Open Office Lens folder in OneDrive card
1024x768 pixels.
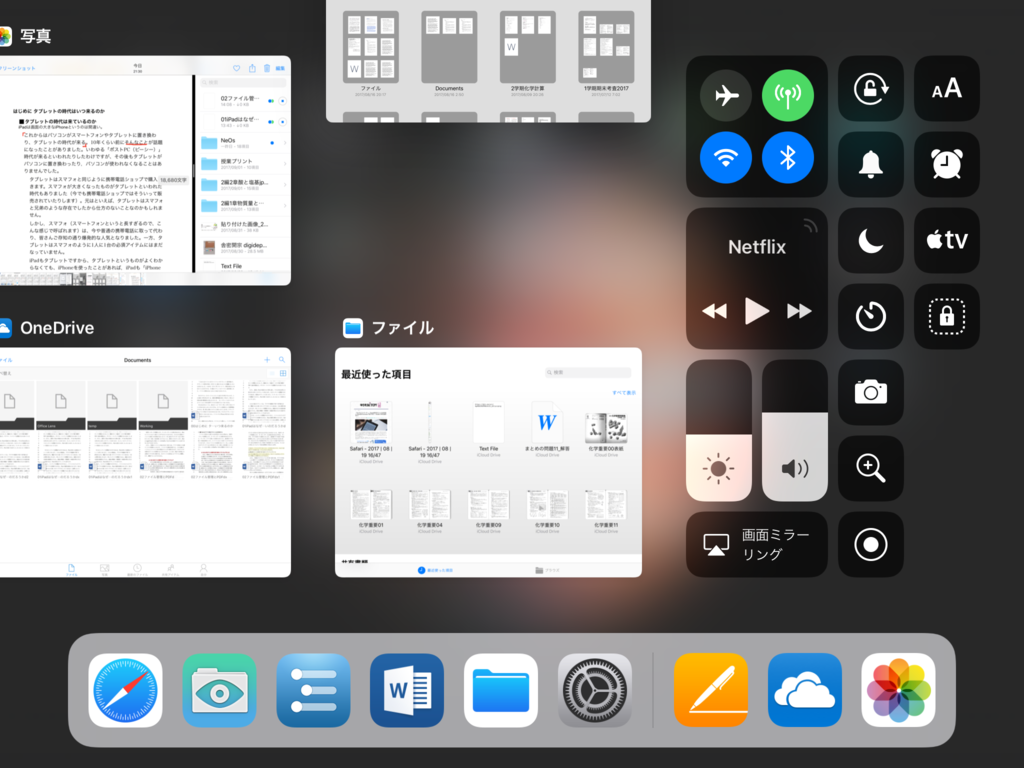point(61,406)
